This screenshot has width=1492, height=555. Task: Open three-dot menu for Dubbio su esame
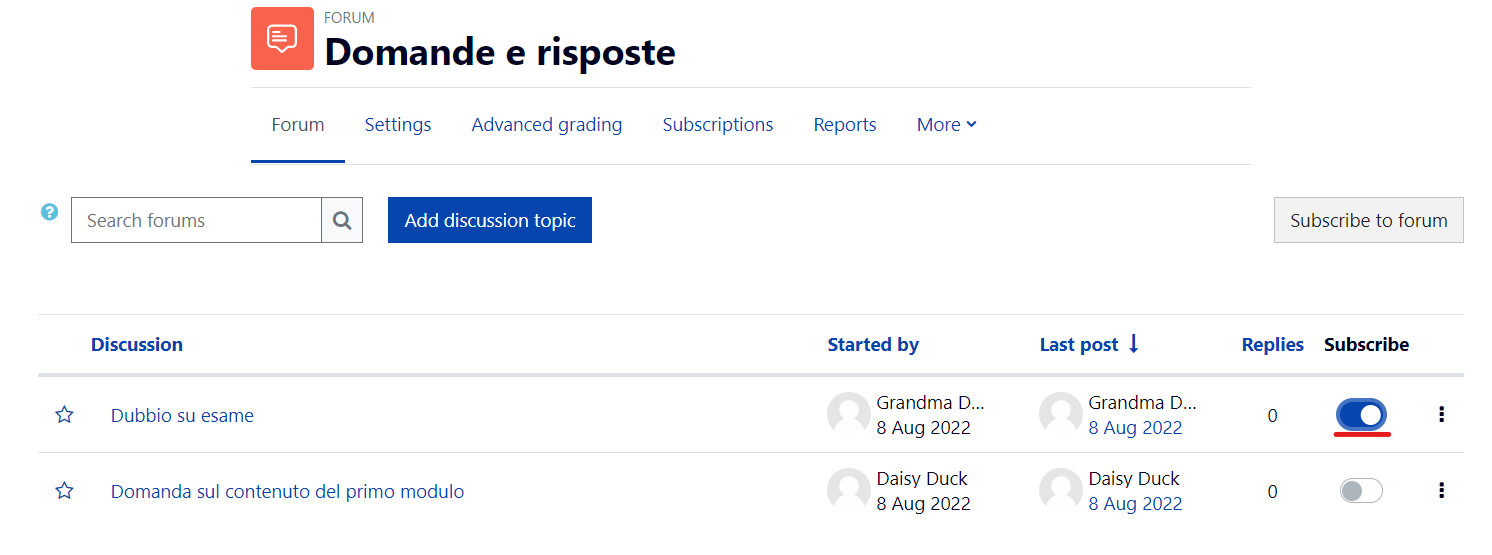pos(1441,414)
